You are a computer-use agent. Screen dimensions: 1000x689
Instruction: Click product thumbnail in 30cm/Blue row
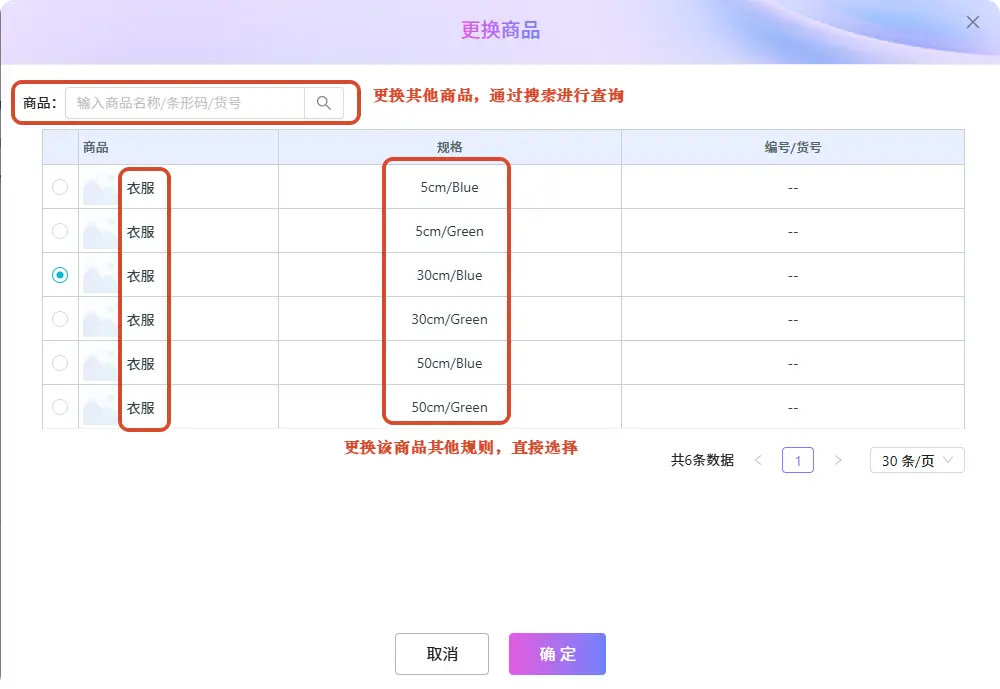(x=101, y=276)
